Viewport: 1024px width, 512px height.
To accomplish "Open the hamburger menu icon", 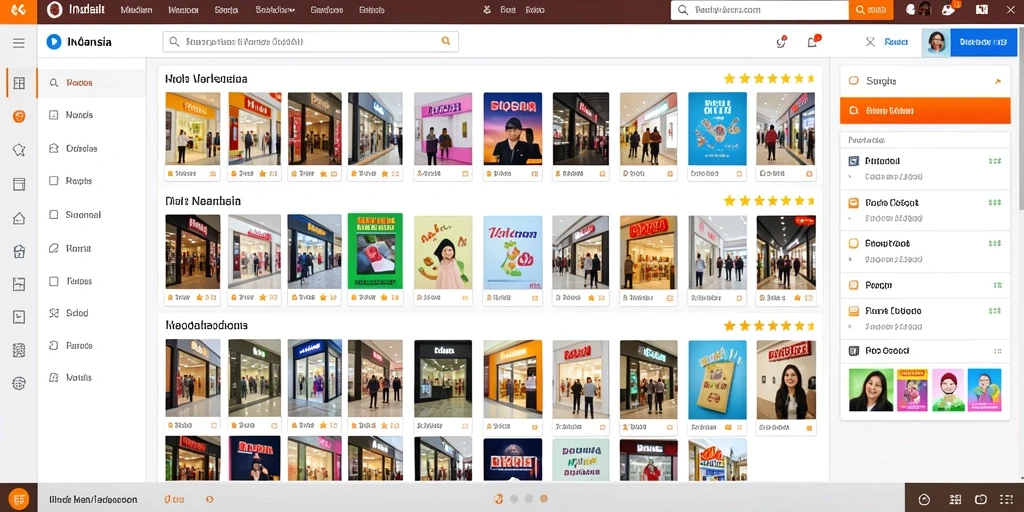I will click(19, 43).
